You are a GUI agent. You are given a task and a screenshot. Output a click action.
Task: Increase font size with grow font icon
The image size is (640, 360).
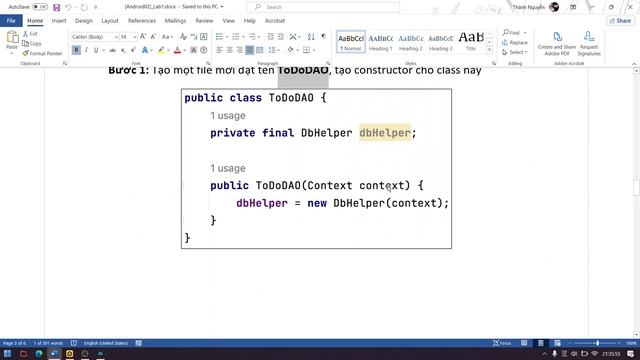pyautogui.click(x=143, y=37)
